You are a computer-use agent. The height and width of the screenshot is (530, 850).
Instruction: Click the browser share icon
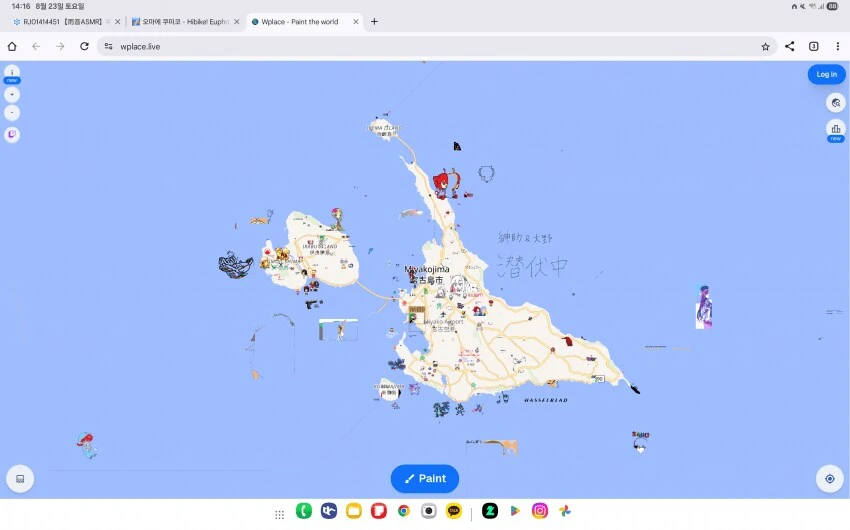(789, 47)
